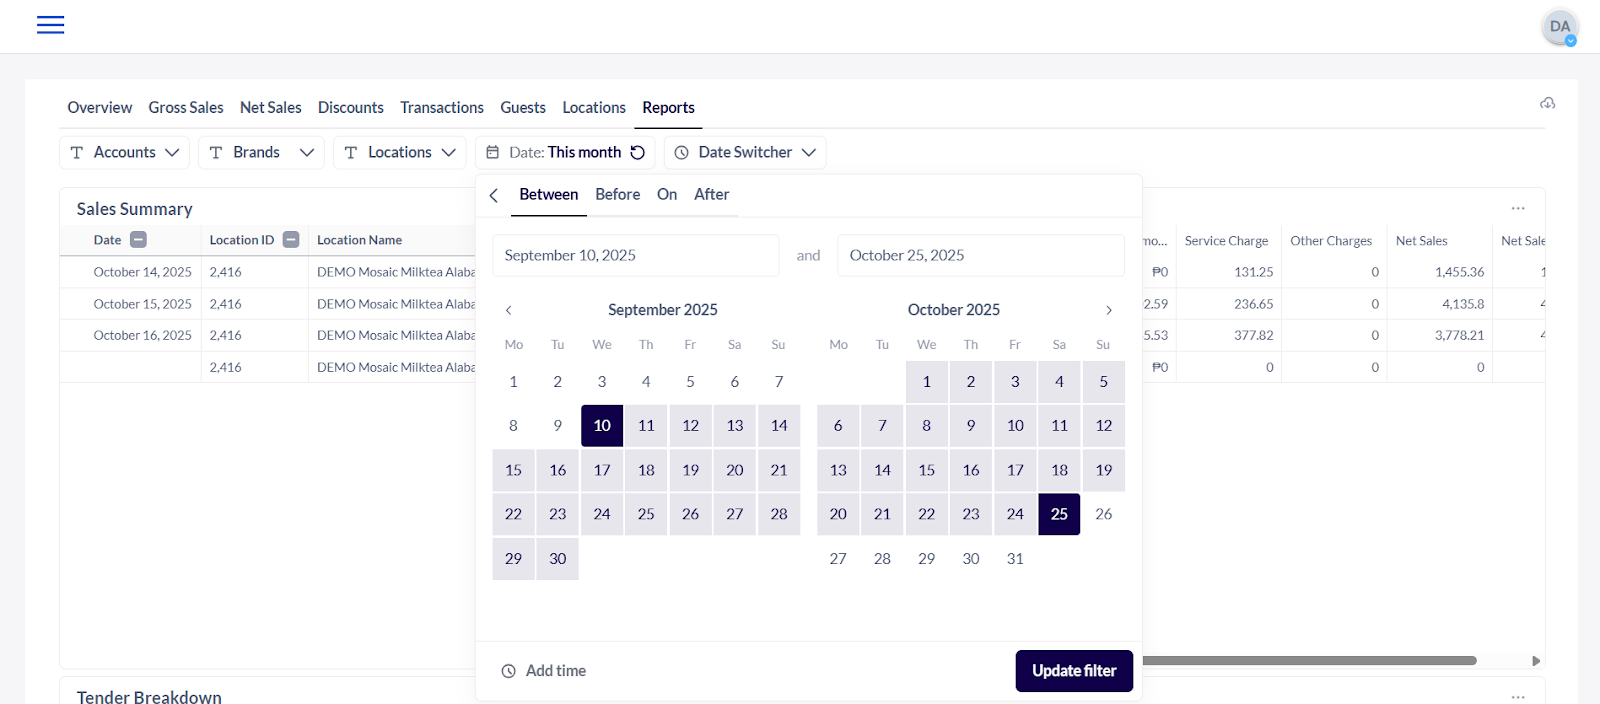Go to previous month in calendar
Viewport: 1600px width, 704px height.
pos(509,310)
